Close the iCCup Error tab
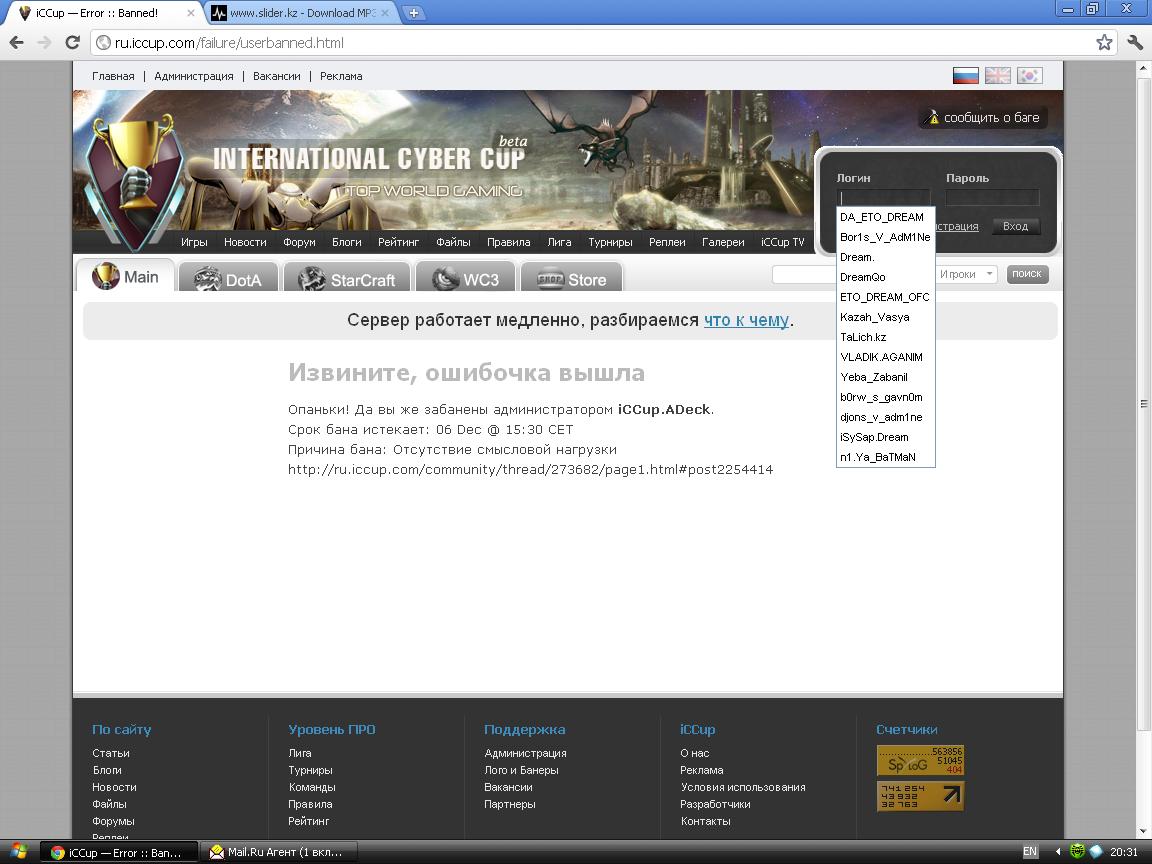 (x=191, y=13)
